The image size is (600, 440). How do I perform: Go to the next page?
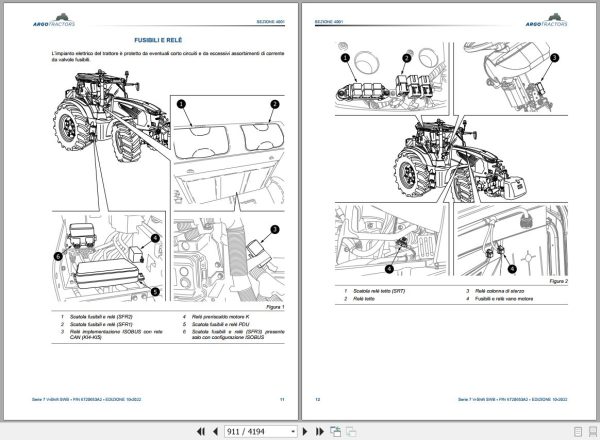[305, 432]
